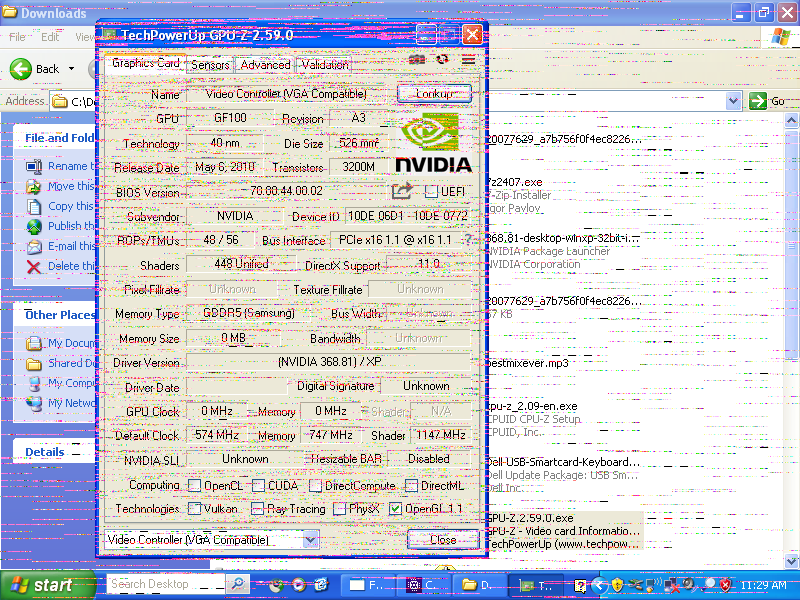Click the Lookup button
Viewport: 800px width, 600px height.
point(435,93)
